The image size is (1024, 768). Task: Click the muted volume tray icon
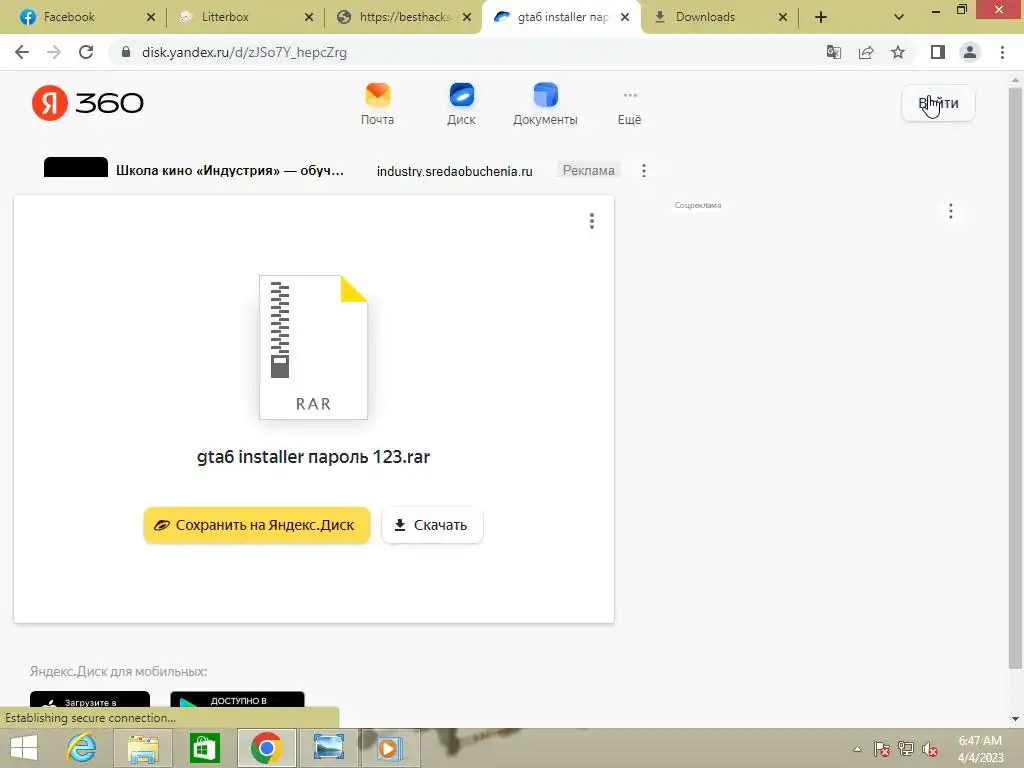(x=930, y=749)
